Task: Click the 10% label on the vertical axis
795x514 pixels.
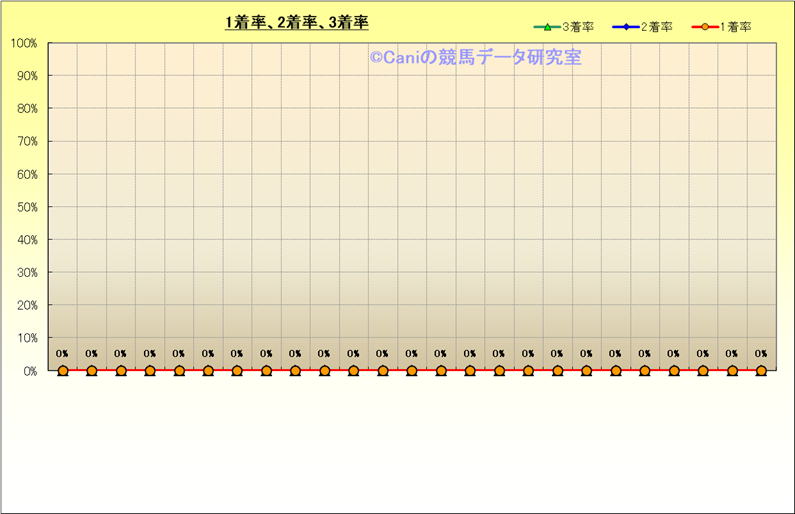Action: (26, 338)
